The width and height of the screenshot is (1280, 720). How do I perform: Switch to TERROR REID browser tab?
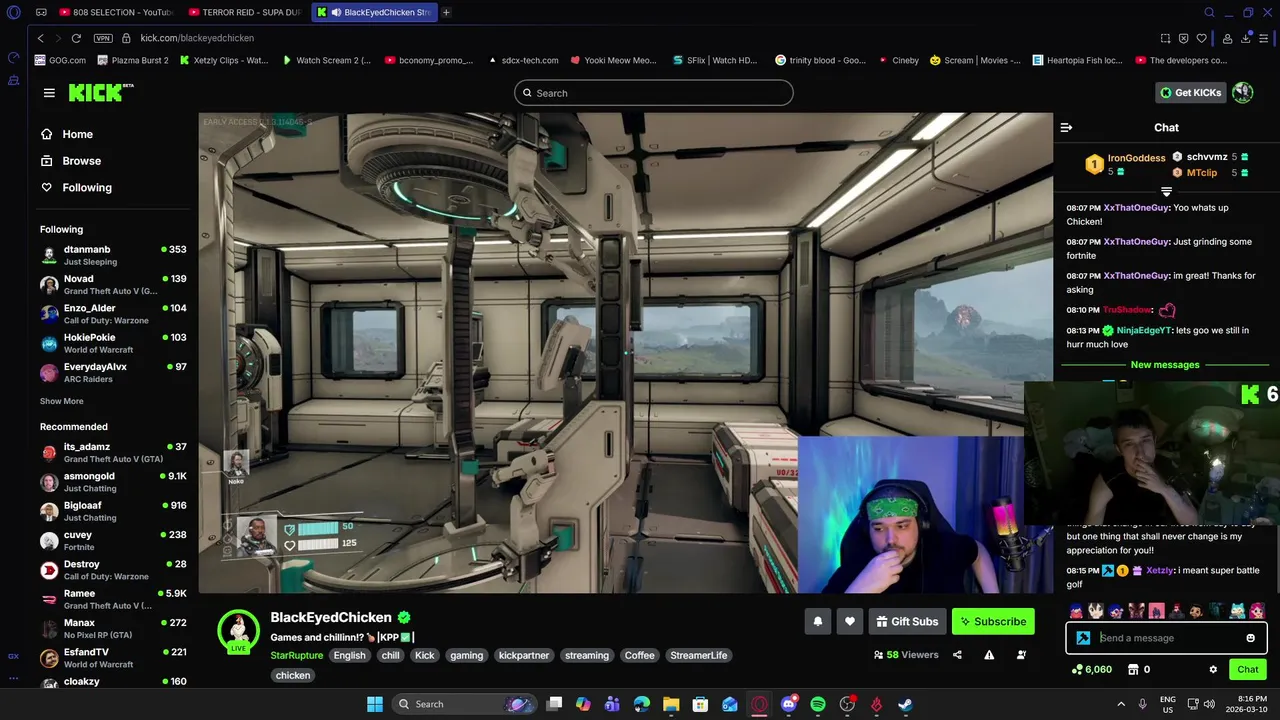click(x=245, y=12)
